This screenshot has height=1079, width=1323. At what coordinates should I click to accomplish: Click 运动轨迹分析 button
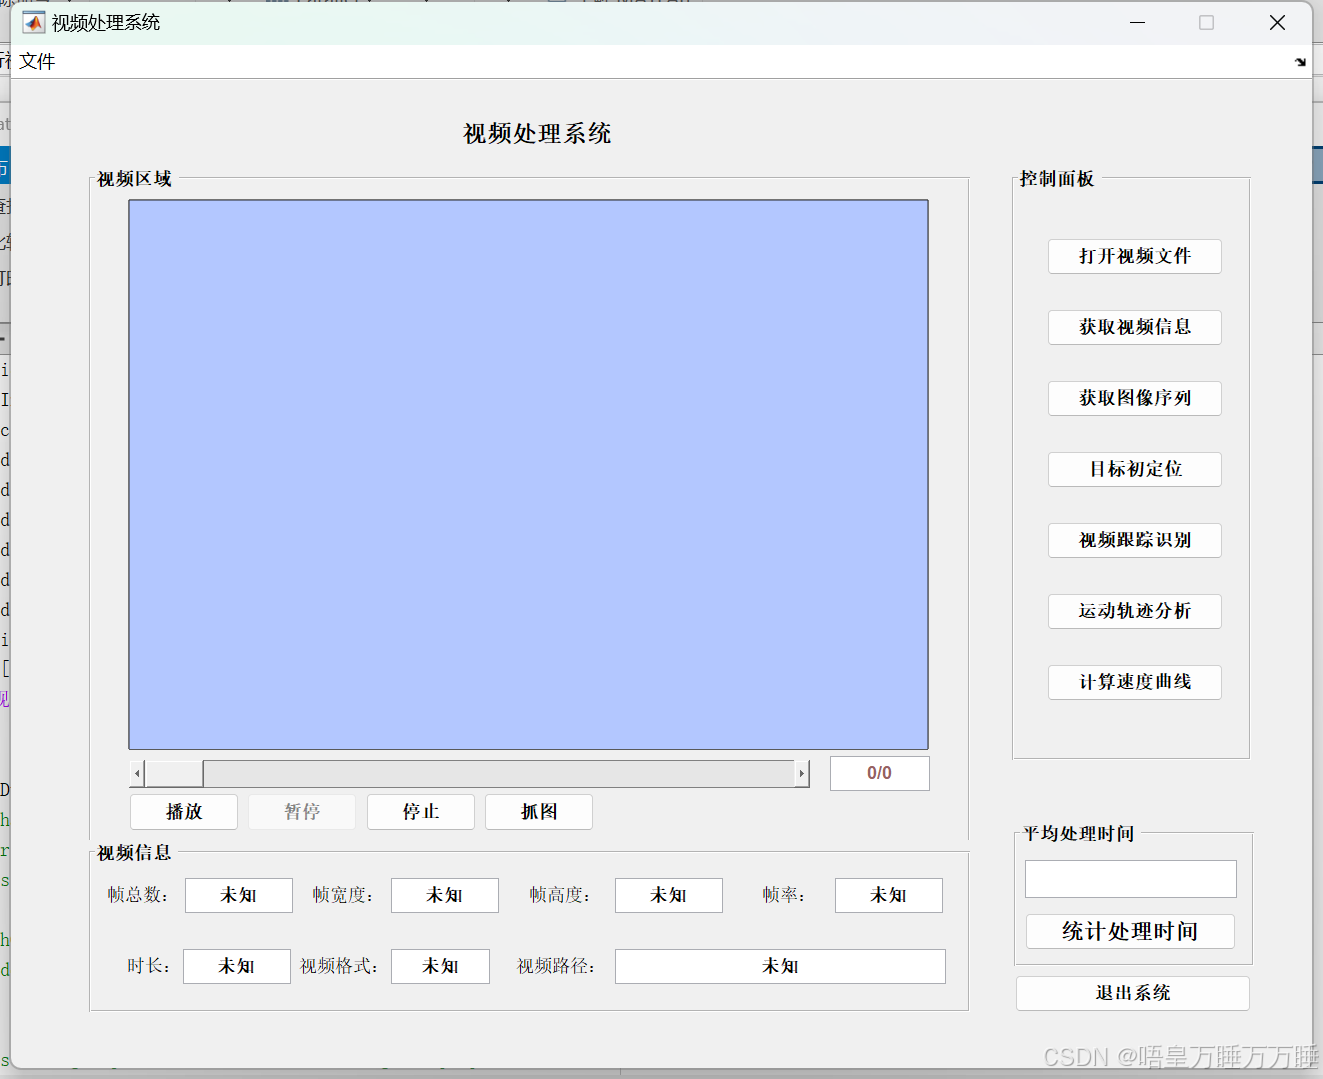pyautogui.click(x=1135, y=611)
